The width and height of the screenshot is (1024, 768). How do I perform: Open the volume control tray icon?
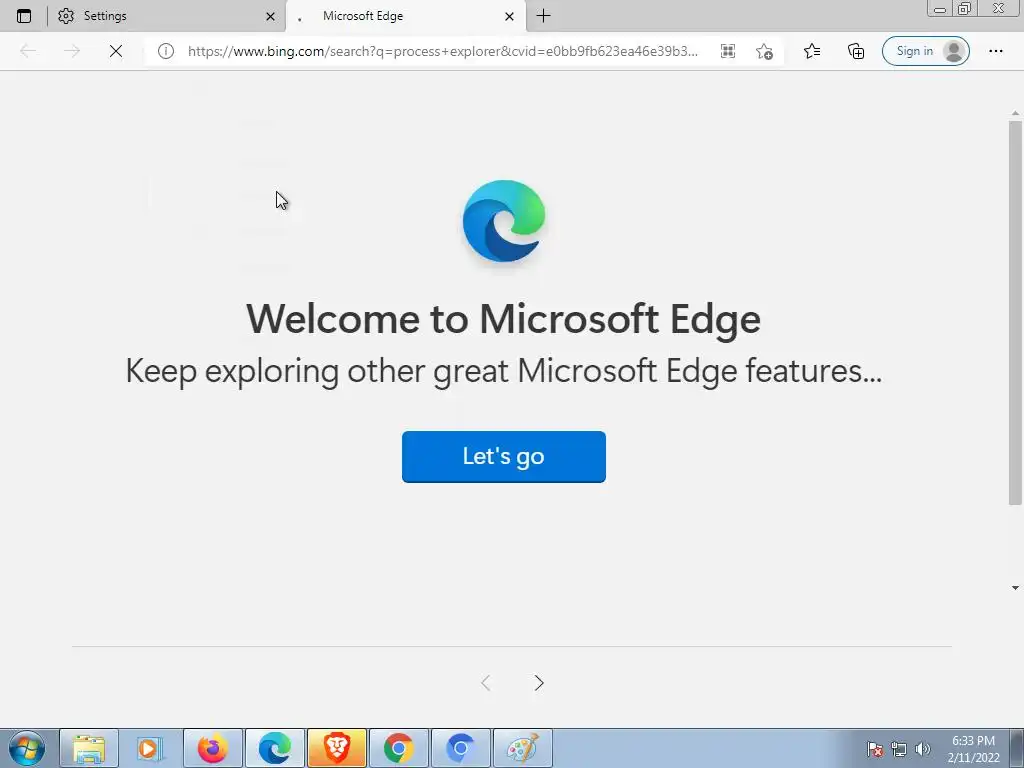(922, 749)
